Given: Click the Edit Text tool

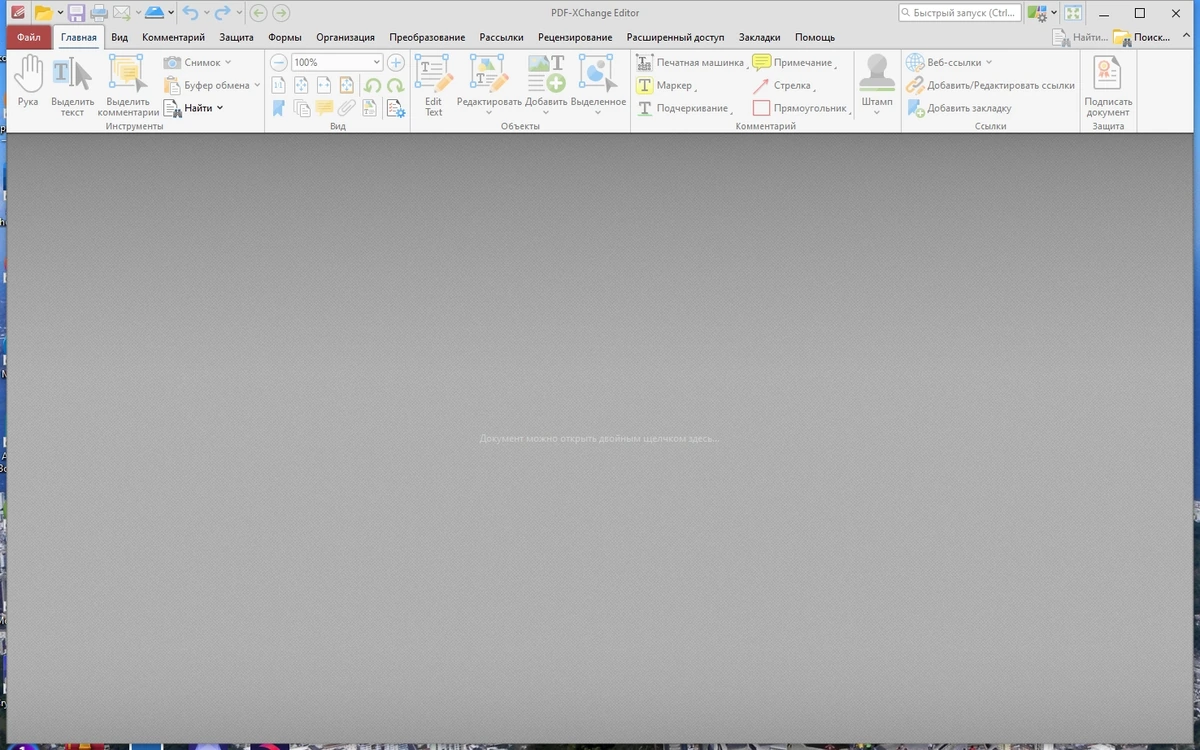Looking at the screenshot, I should pos(433,85).
